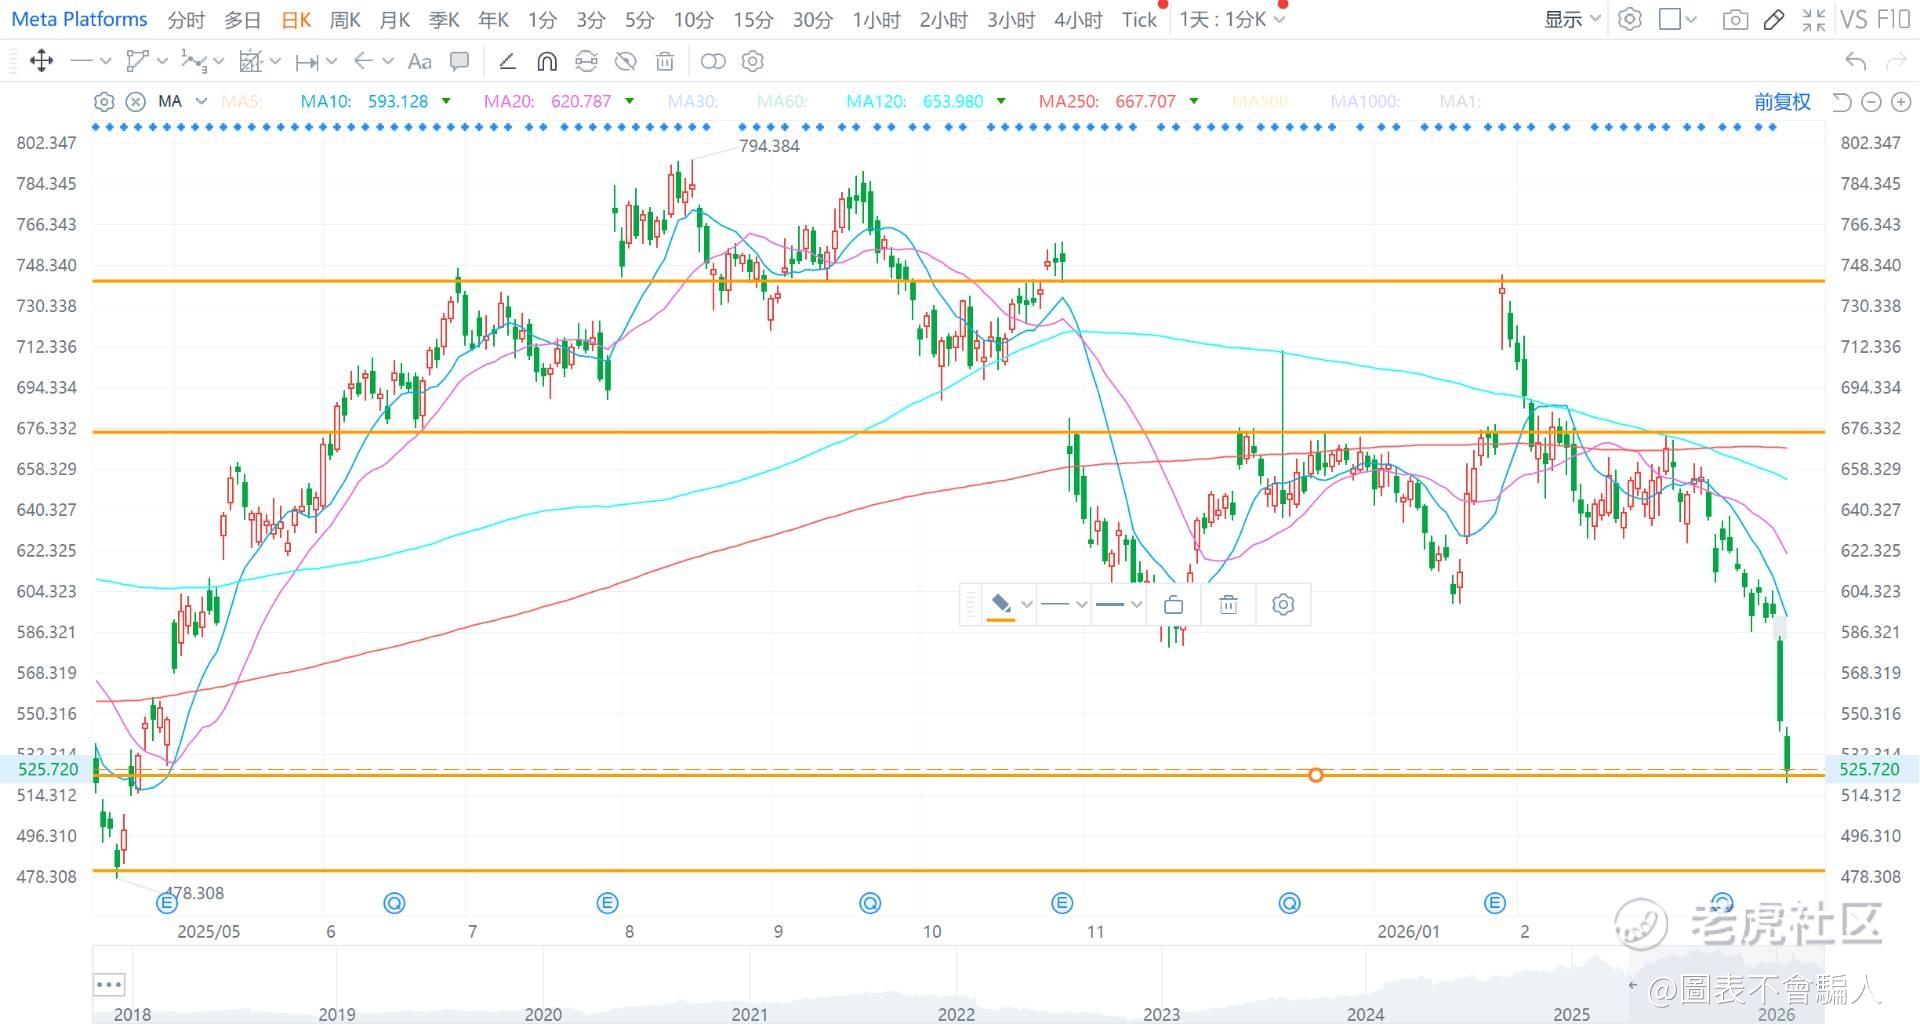Expand the wave tool options arrow
This screenshot has width=1920, height=1034.
tap(219, 61)
